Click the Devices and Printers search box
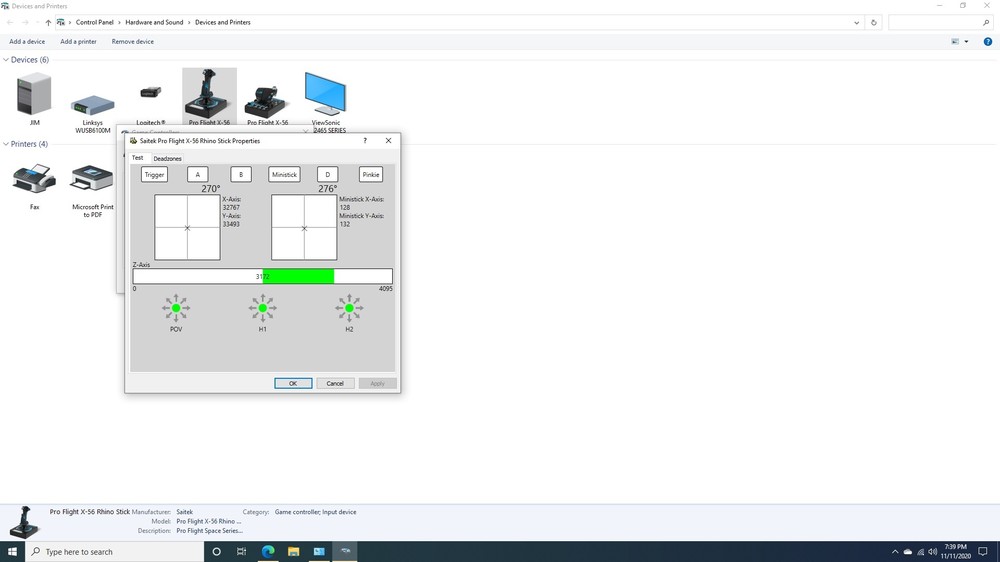The width and height of the screenshot is (1000, 562). pos(940,22)
